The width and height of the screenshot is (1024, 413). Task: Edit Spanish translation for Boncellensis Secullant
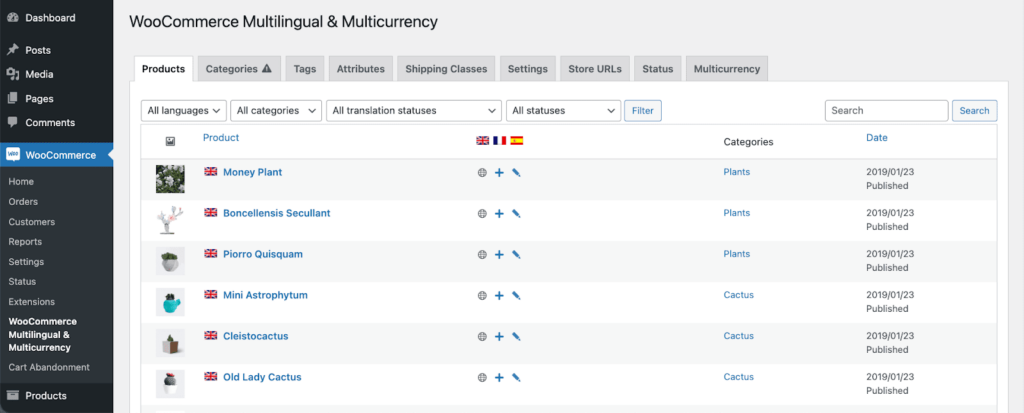pos(516,214)
